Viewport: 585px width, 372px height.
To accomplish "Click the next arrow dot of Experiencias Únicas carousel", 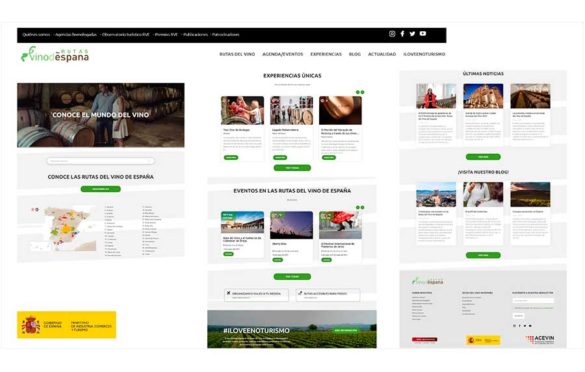I will click(x=362, y=92).
